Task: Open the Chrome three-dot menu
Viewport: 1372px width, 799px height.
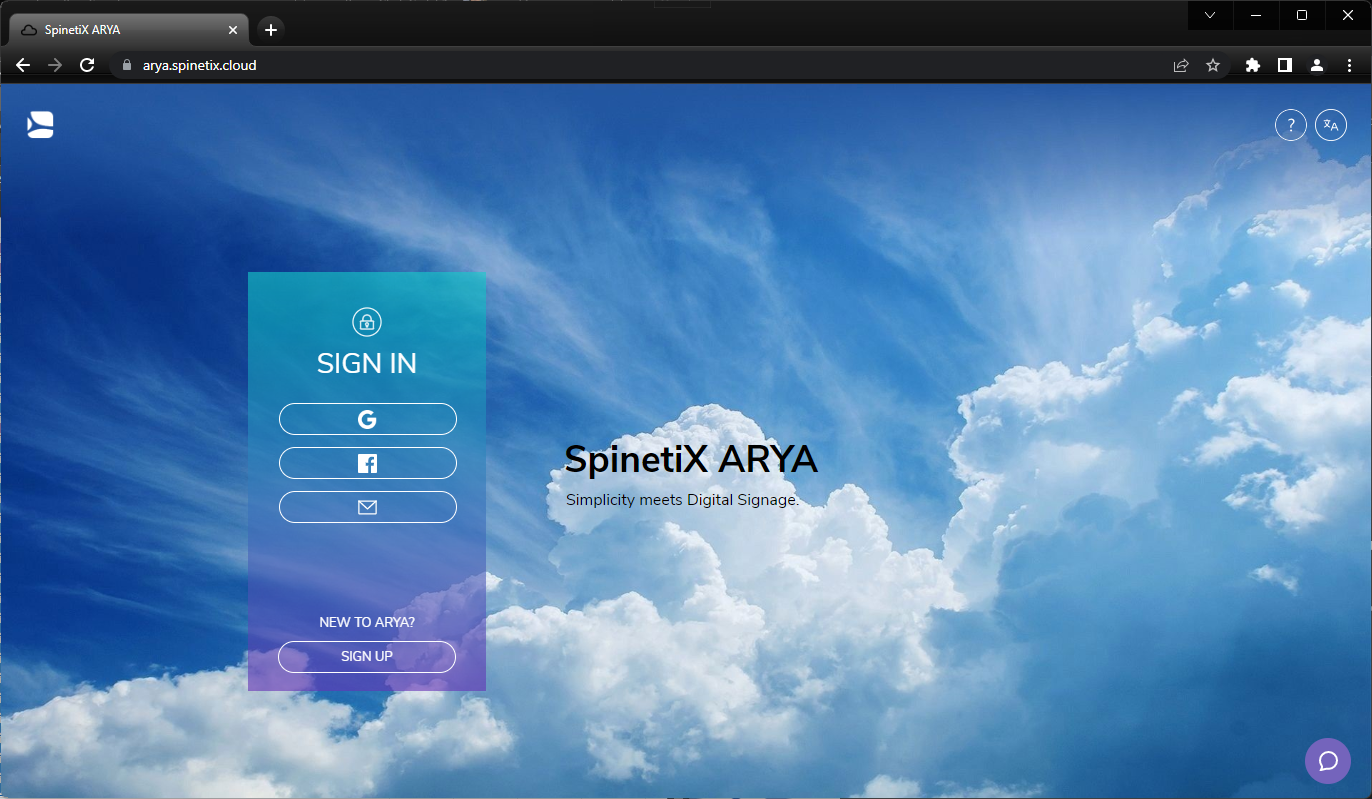Action: click(x=1349, y=65)
